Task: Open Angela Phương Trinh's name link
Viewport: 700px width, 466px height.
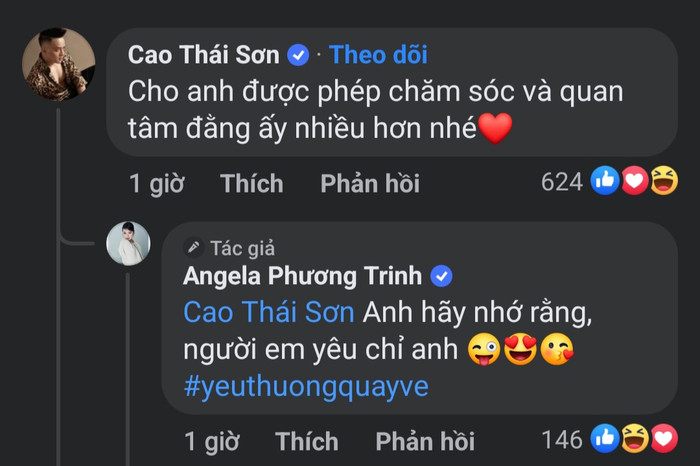Action: tap(303, 276)
